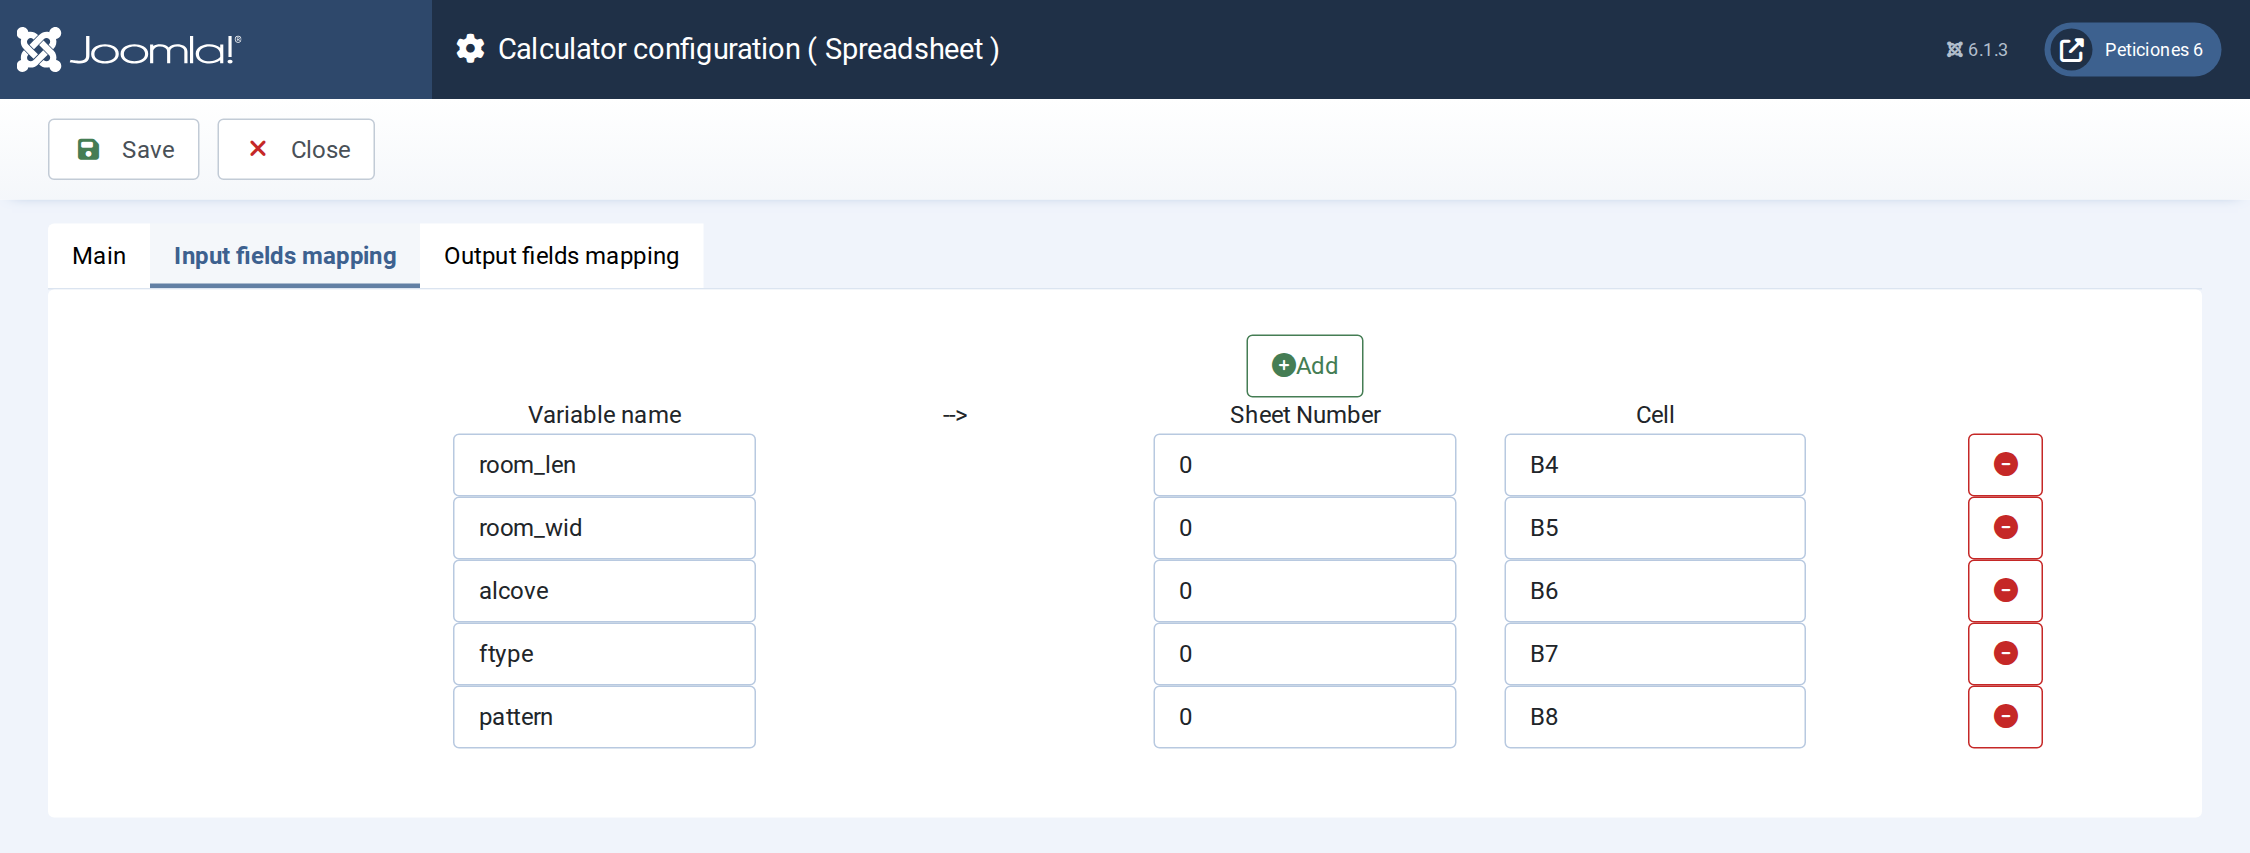This screenshot has height=853, width=2250.
Task: Click sheet number field in alcove row
Action: pos(1305,591)
